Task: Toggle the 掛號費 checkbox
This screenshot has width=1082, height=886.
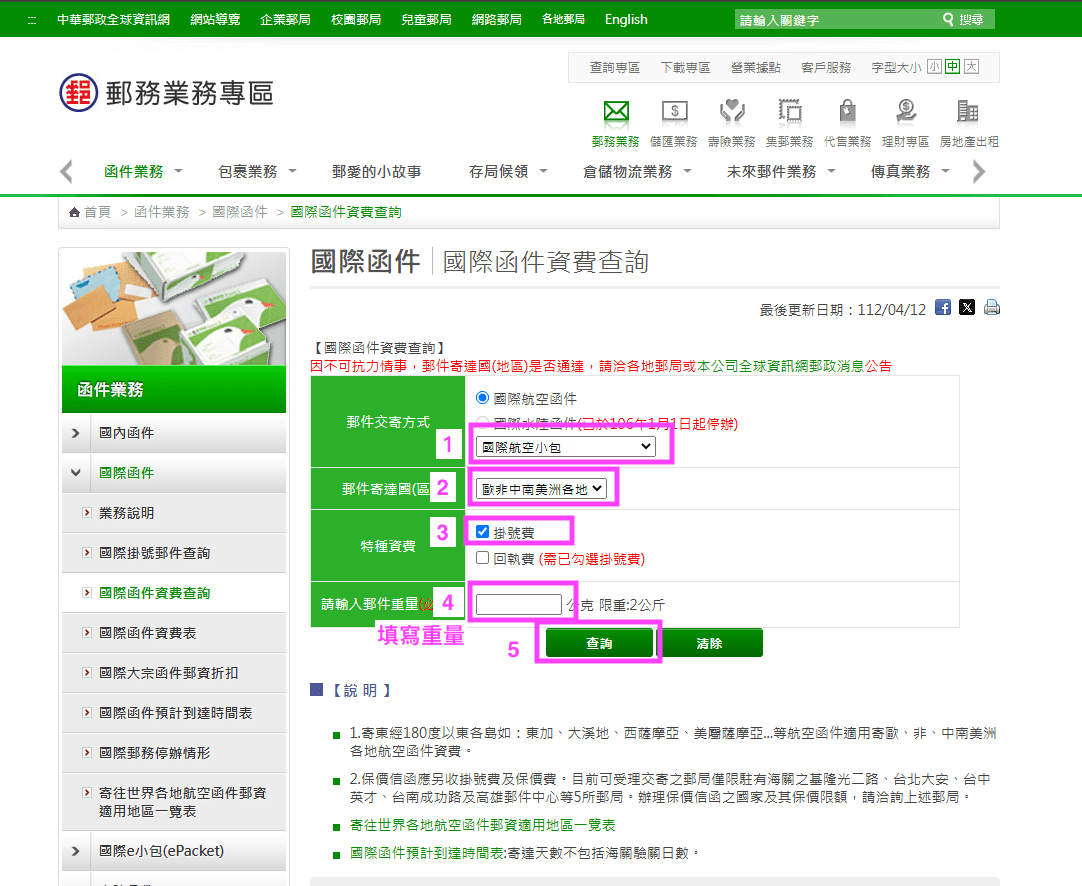Action: point(482,531)
